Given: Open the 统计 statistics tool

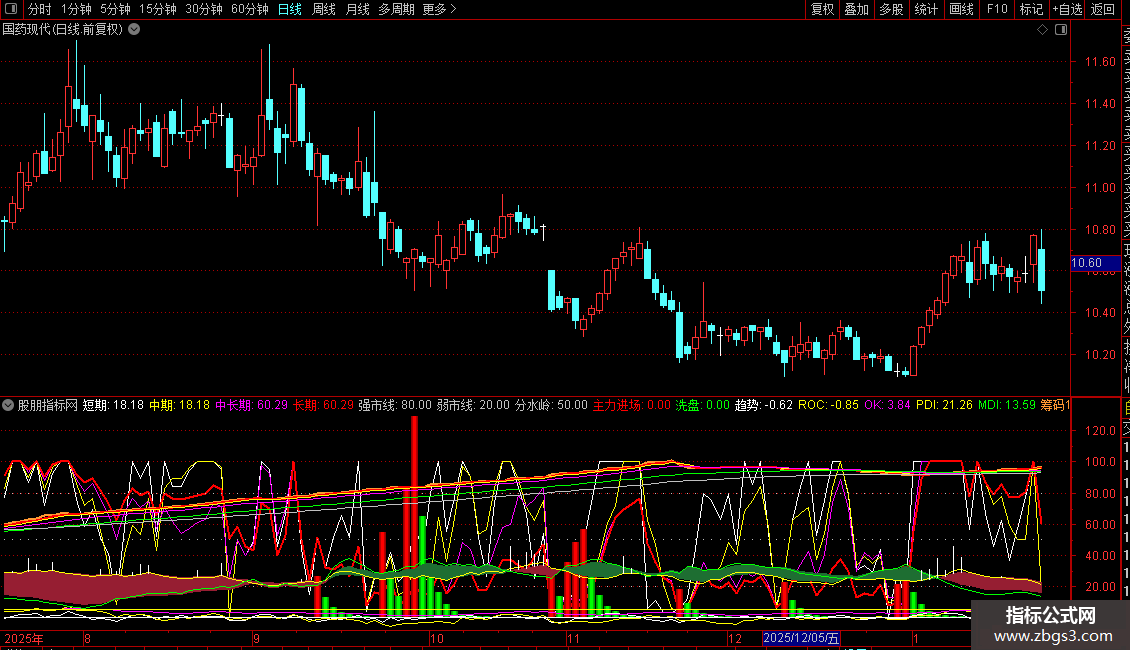Looking at the screenshot, I should [x=926, y=9].
